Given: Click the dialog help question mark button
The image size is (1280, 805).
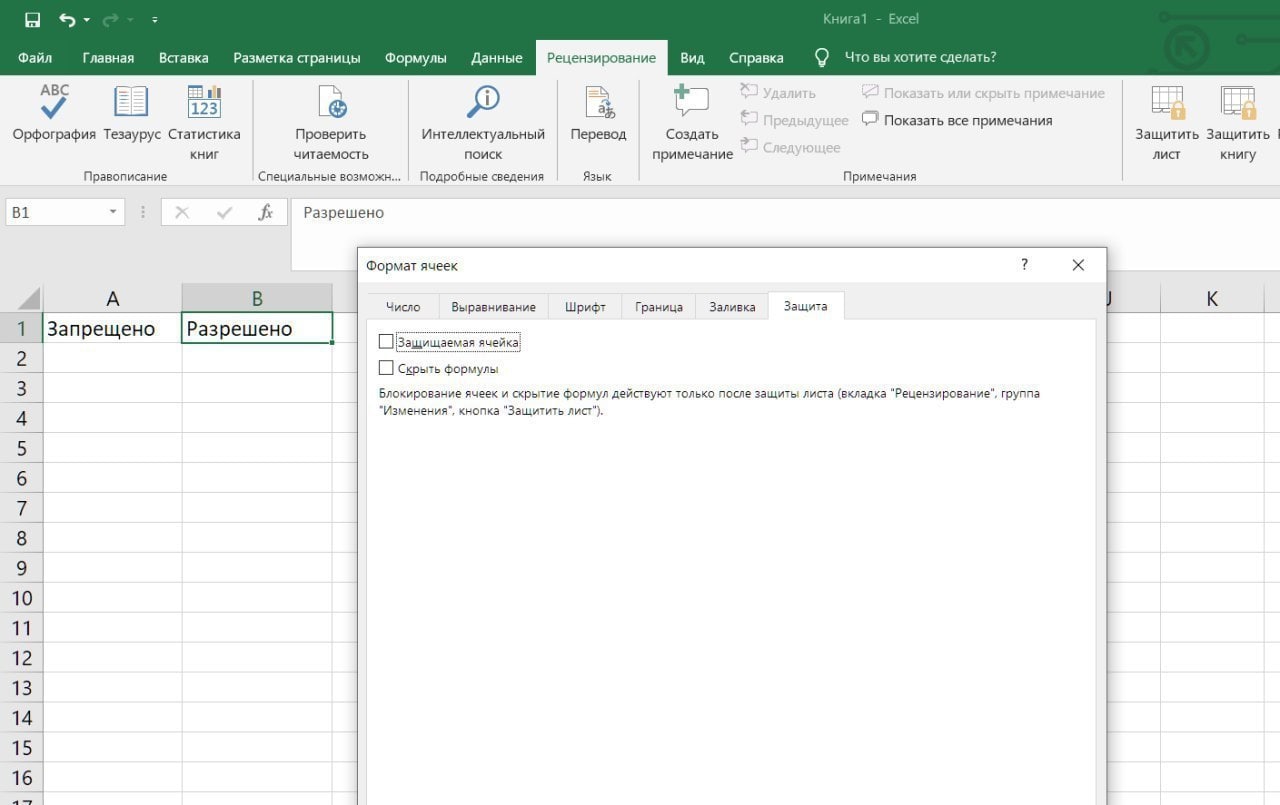Looking at the screenshot, I should click(x=1024, y=265).
